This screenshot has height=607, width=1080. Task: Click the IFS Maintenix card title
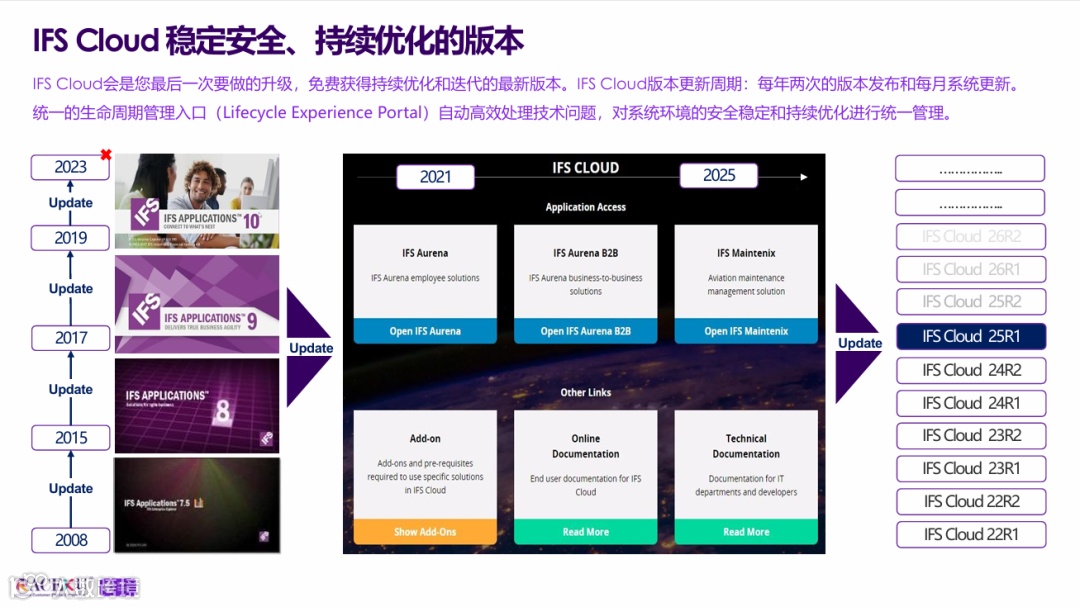[x=746, y=253]
